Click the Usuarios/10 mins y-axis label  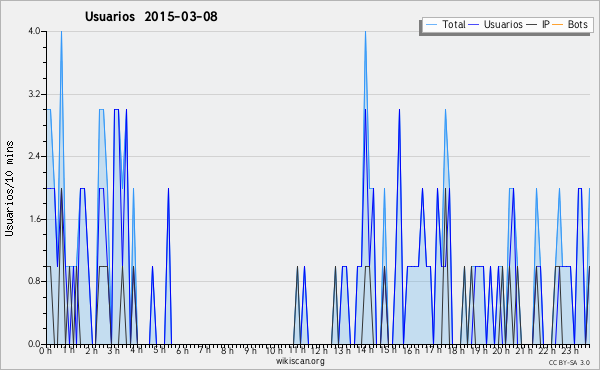click(10, 189)
